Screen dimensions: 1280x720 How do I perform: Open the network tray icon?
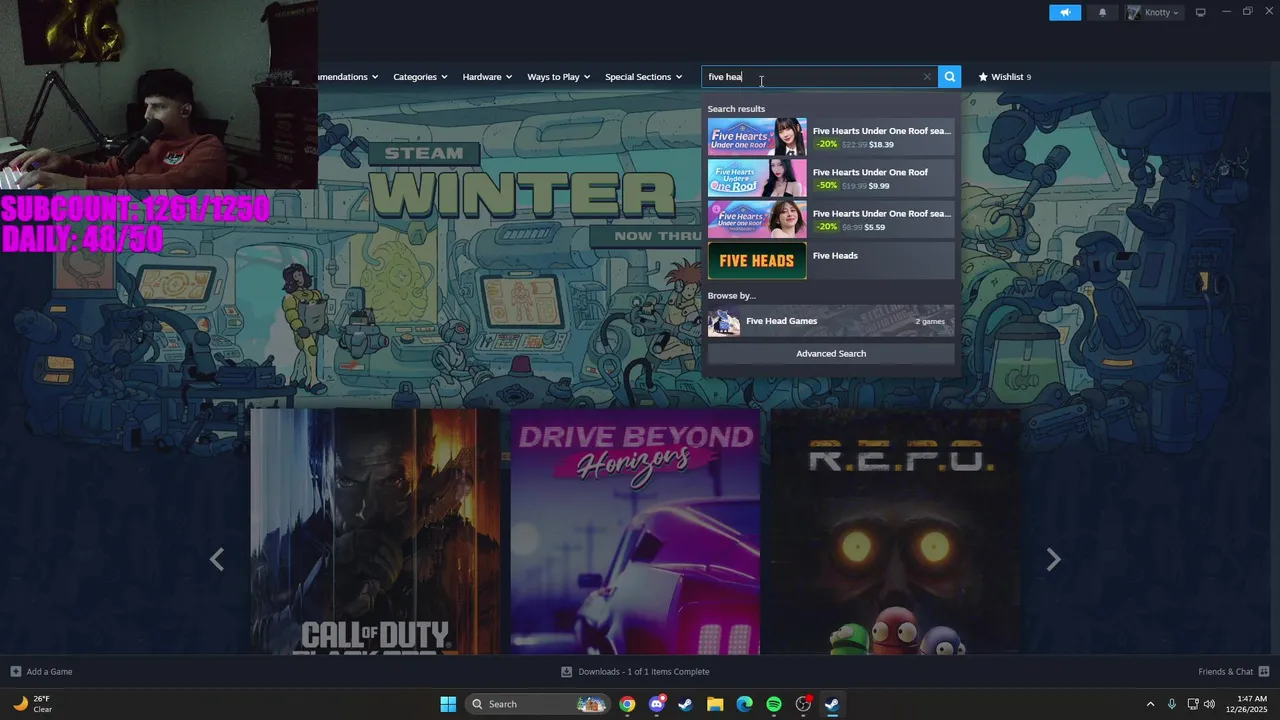1193,704
